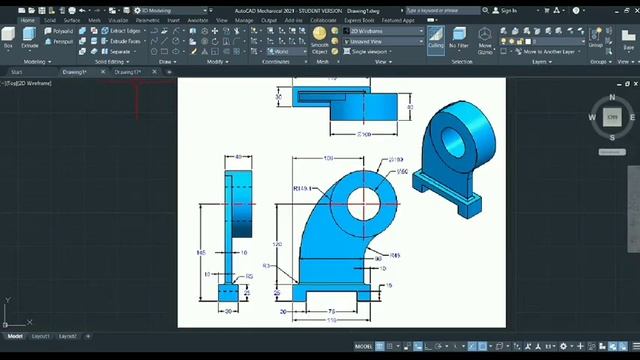Click the layer color swatch
This screenshot has width=640, height=360.
pos(528,41)
